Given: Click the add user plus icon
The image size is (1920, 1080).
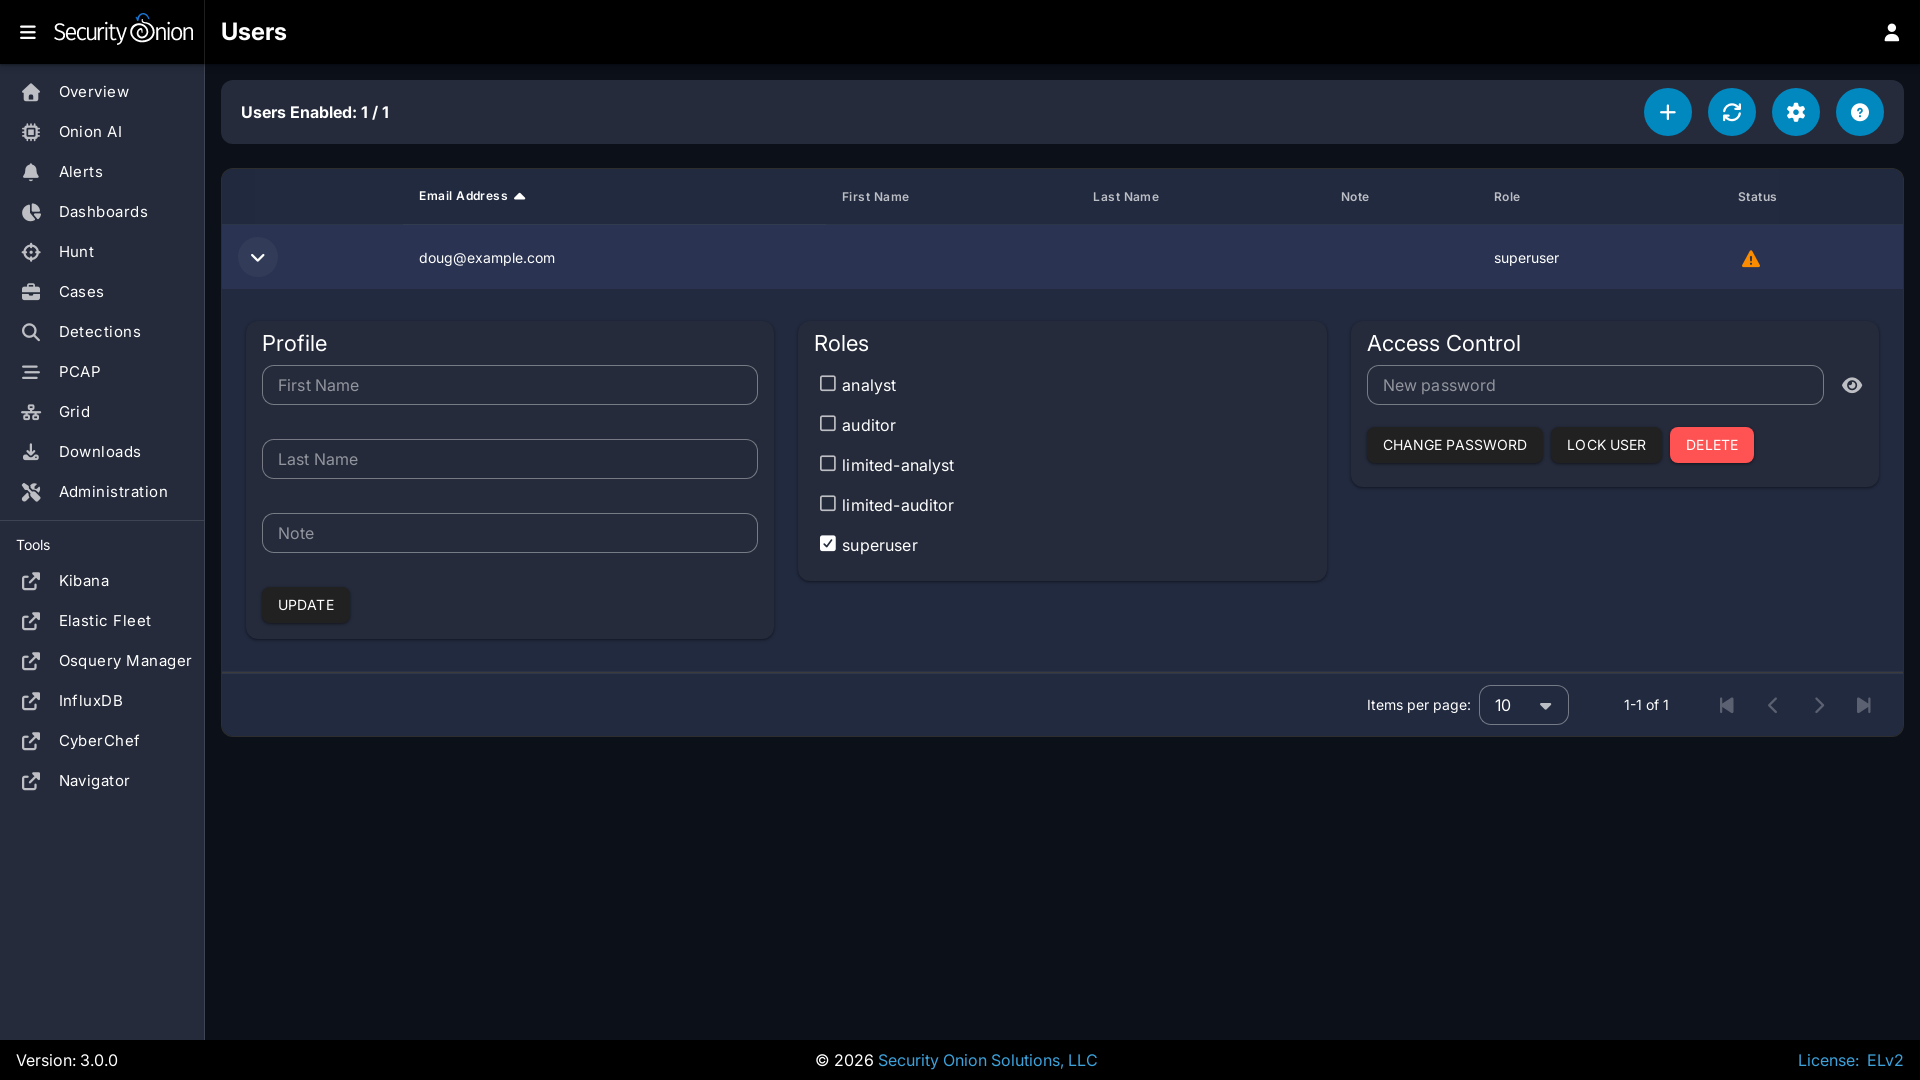Looking at the screenshot, I should [1667, 112].
